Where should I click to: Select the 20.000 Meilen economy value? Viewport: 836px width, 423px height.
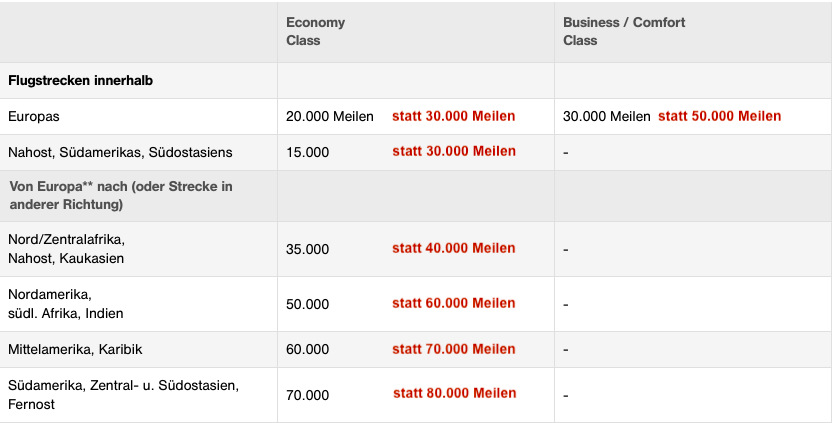(329, 116)
